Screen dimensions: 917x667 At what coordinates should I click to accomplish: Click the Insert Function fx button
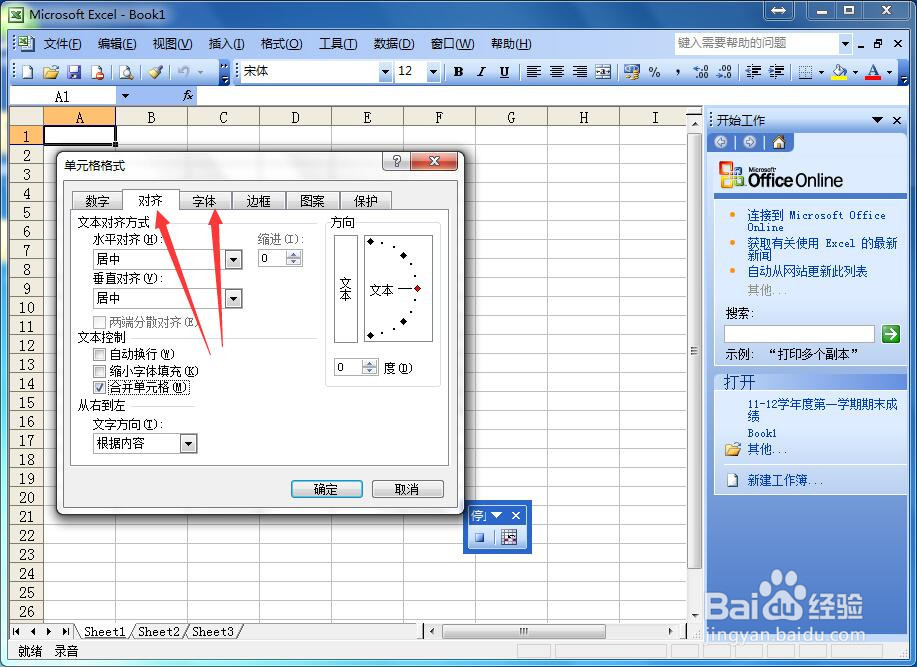(x=188, y=95)
